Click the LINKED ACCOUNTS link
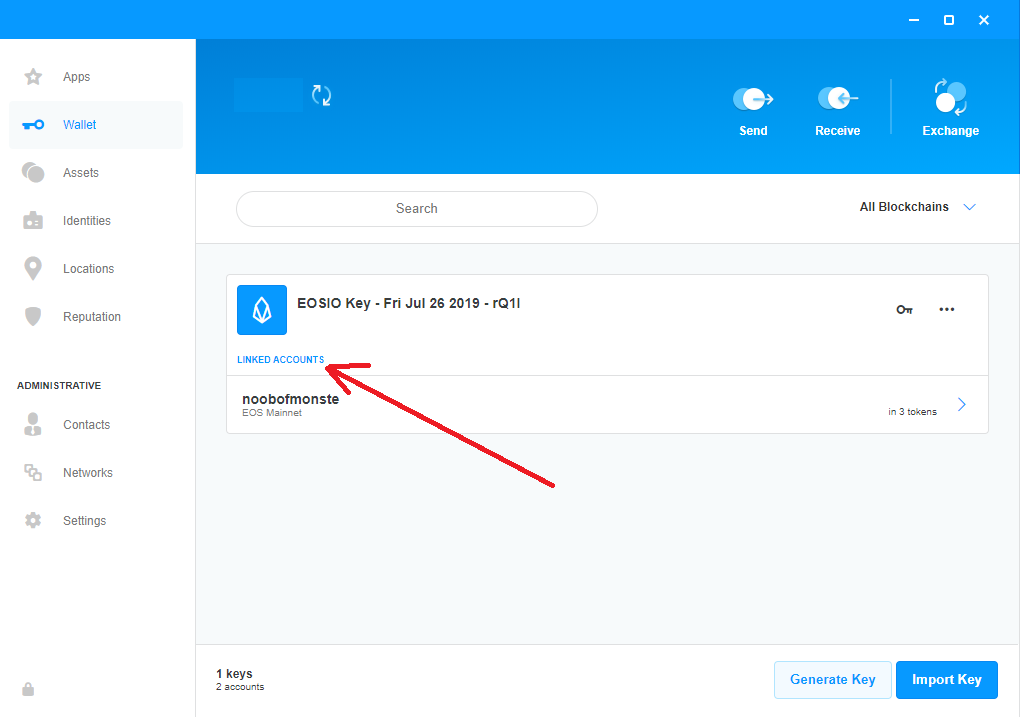 (x=280, y=360)
